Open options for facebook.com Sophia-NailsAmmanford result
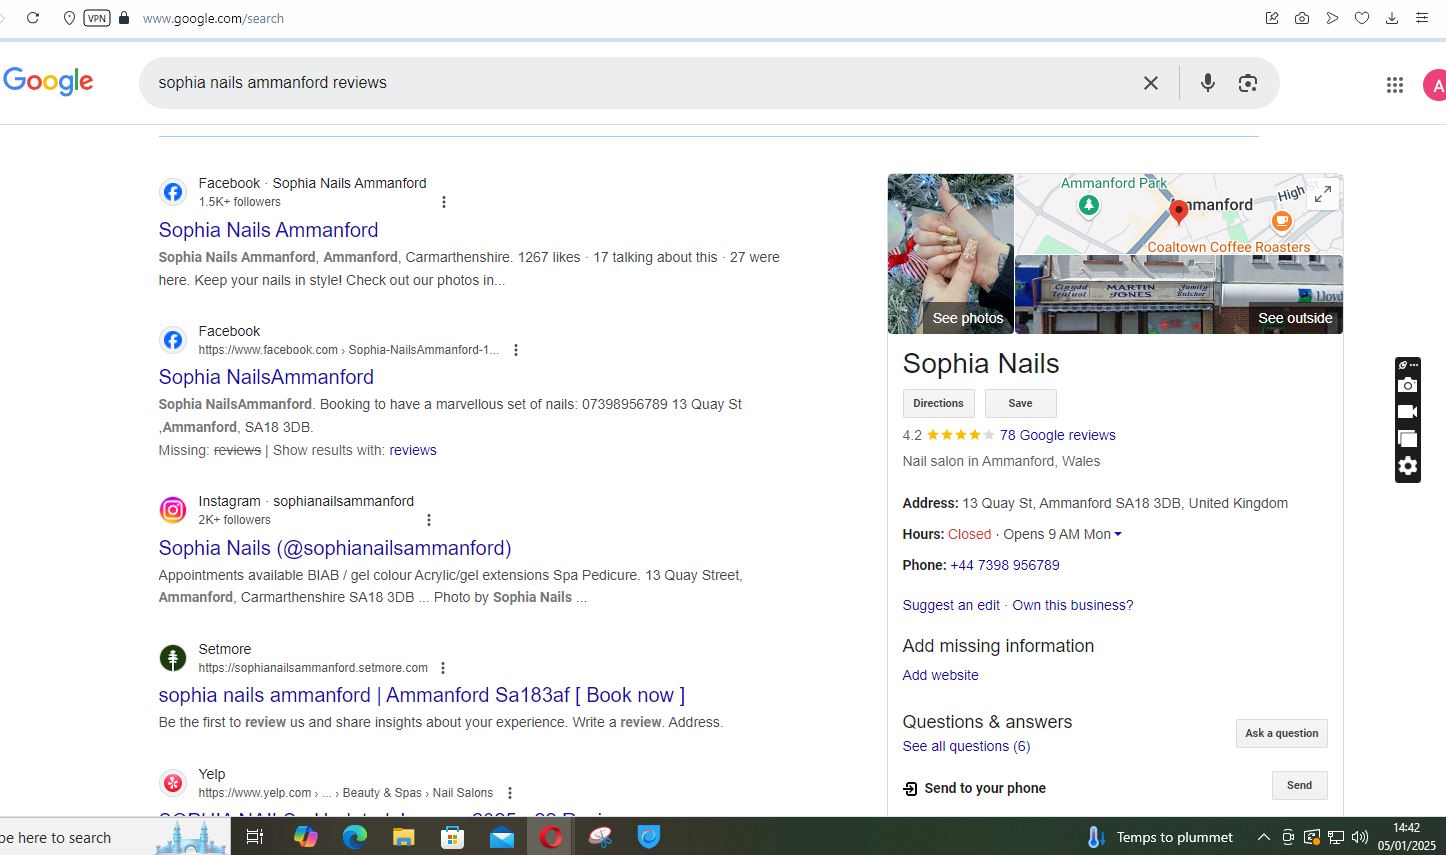This screenshot has height=855, width=1446. pos(516,350)
